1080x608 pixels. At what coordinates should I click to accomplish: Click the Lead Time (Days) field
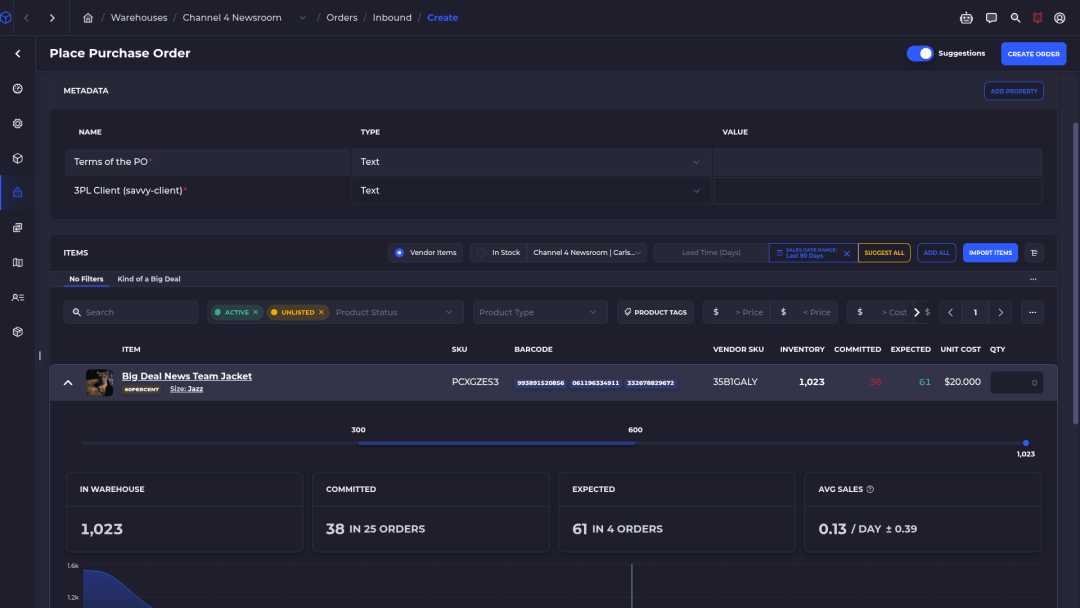pos(711,253)
